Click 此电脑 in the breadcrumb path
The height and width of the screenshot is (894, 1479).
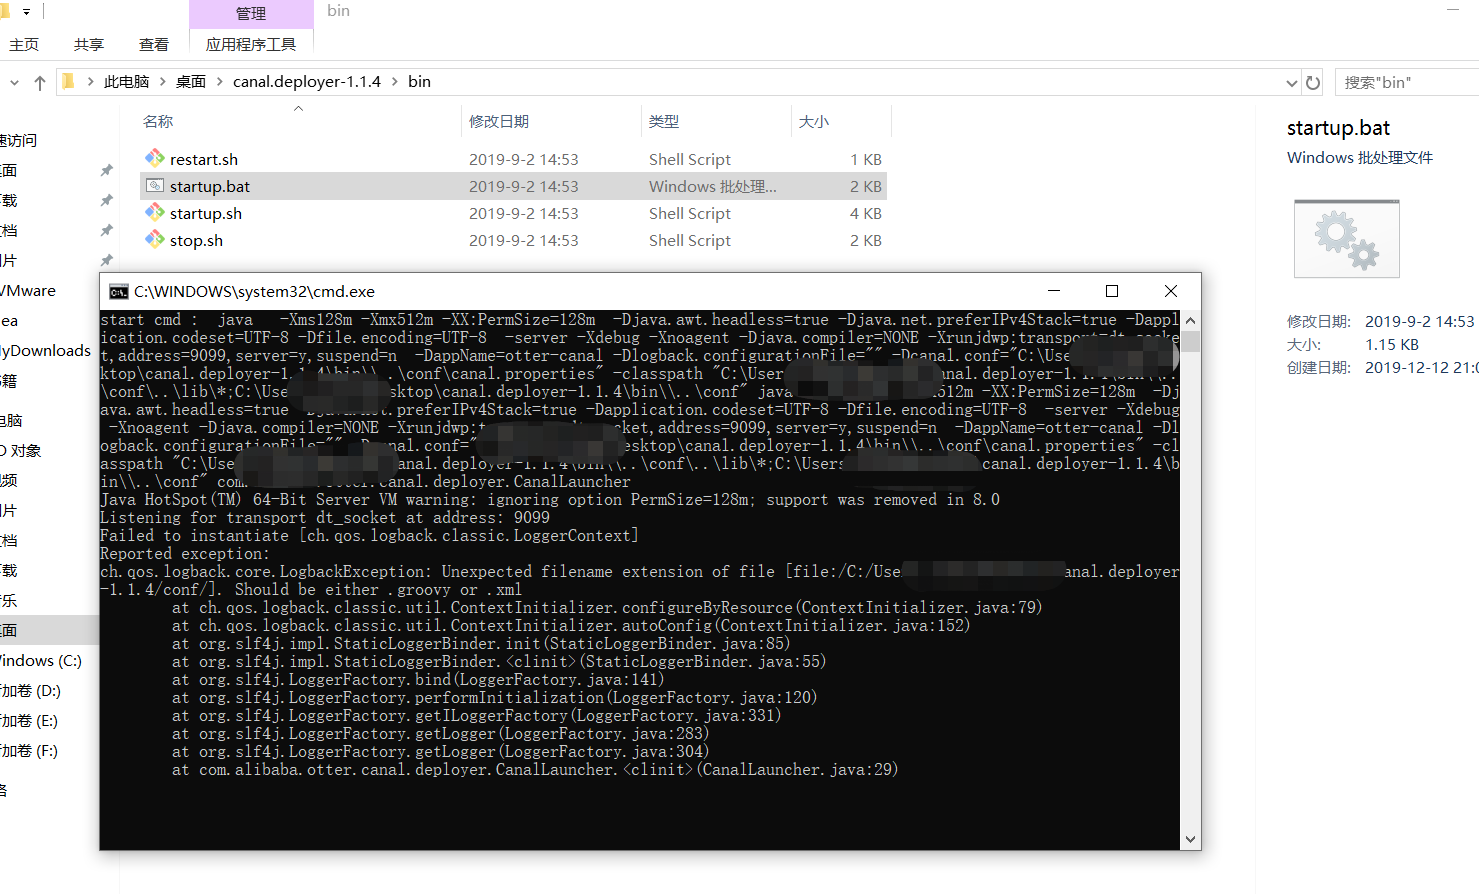126,82
